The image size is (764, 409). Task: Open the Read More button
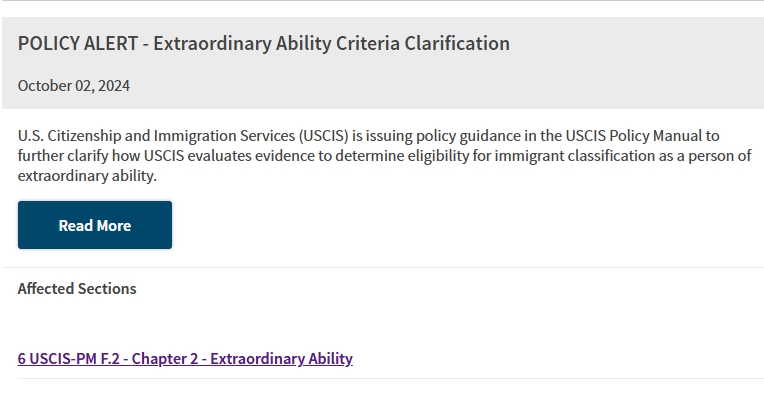(x=95, y=225)
